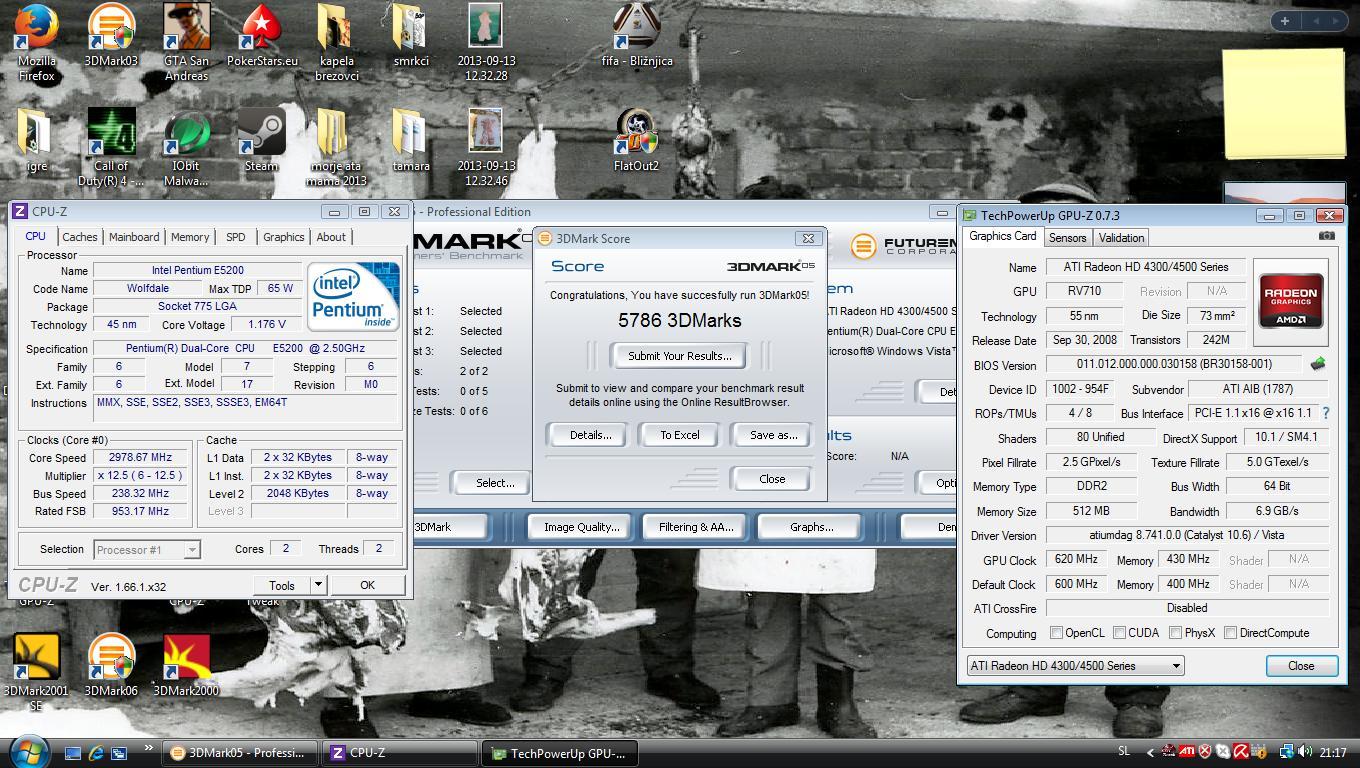Export score To Excel
The width and height of the screenshot is (1360, 768).
click(x=679, y=435)
